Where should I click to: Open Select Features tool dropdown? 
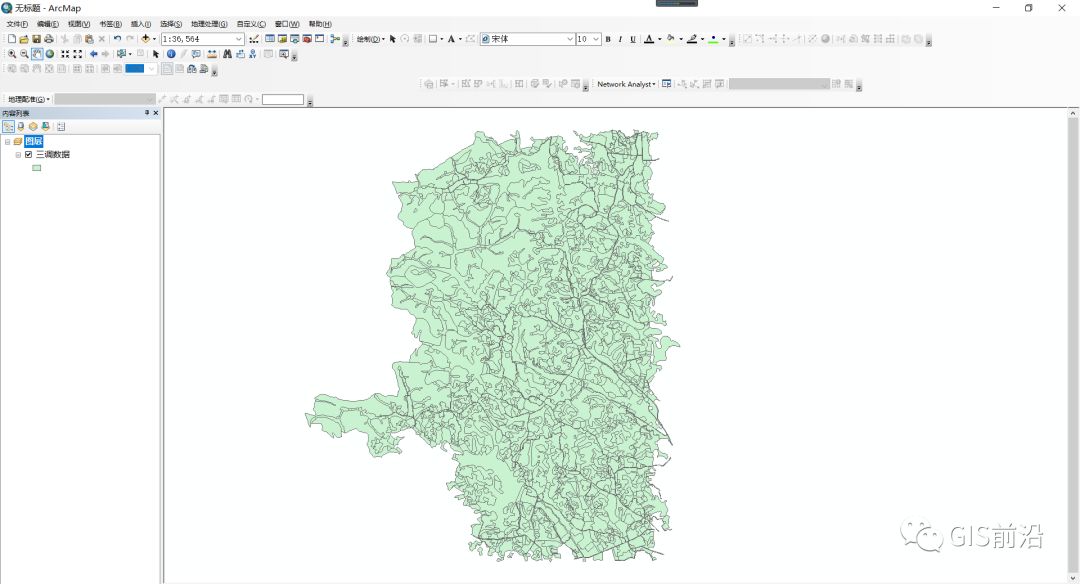130,54
